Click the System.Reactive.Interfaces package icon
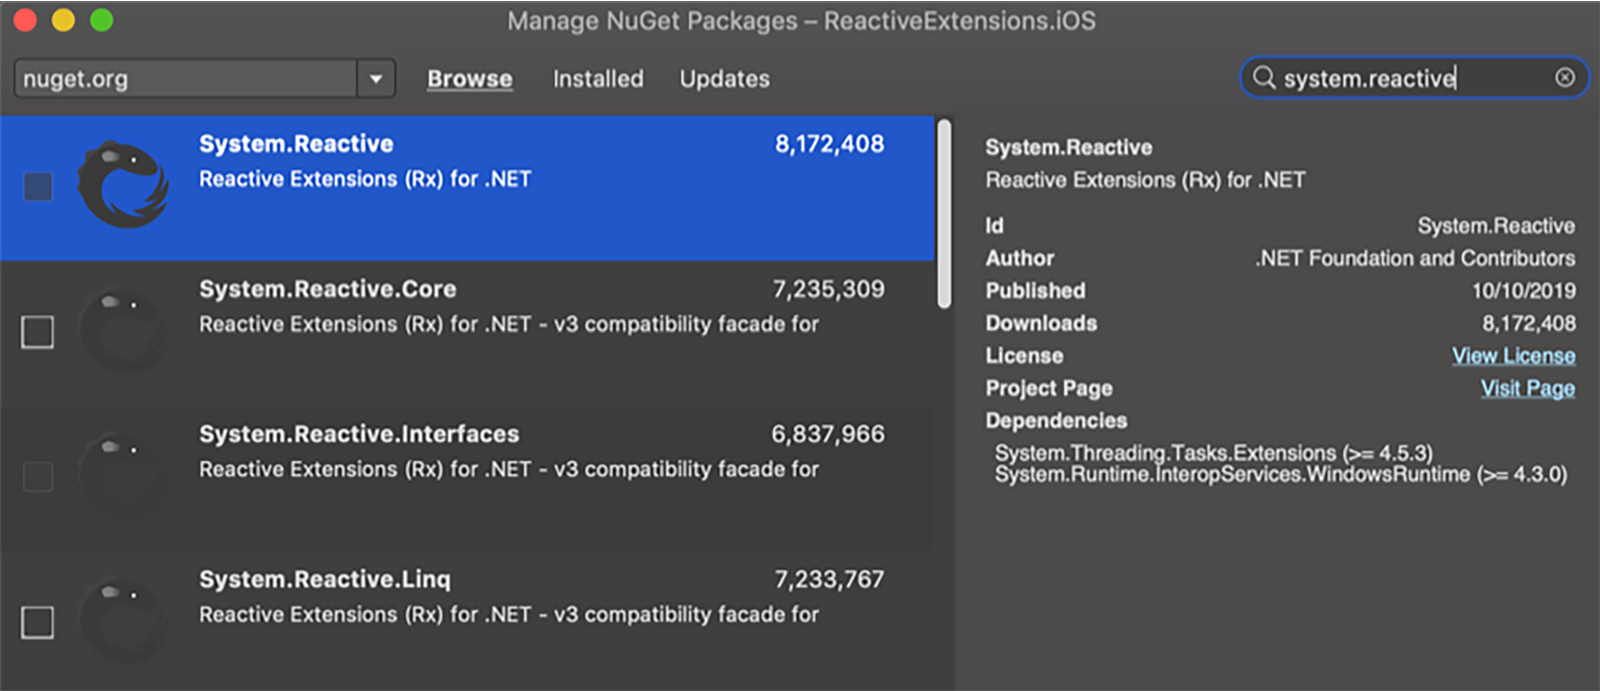This screenshot has width=1600, height=691. pos(122,475)
